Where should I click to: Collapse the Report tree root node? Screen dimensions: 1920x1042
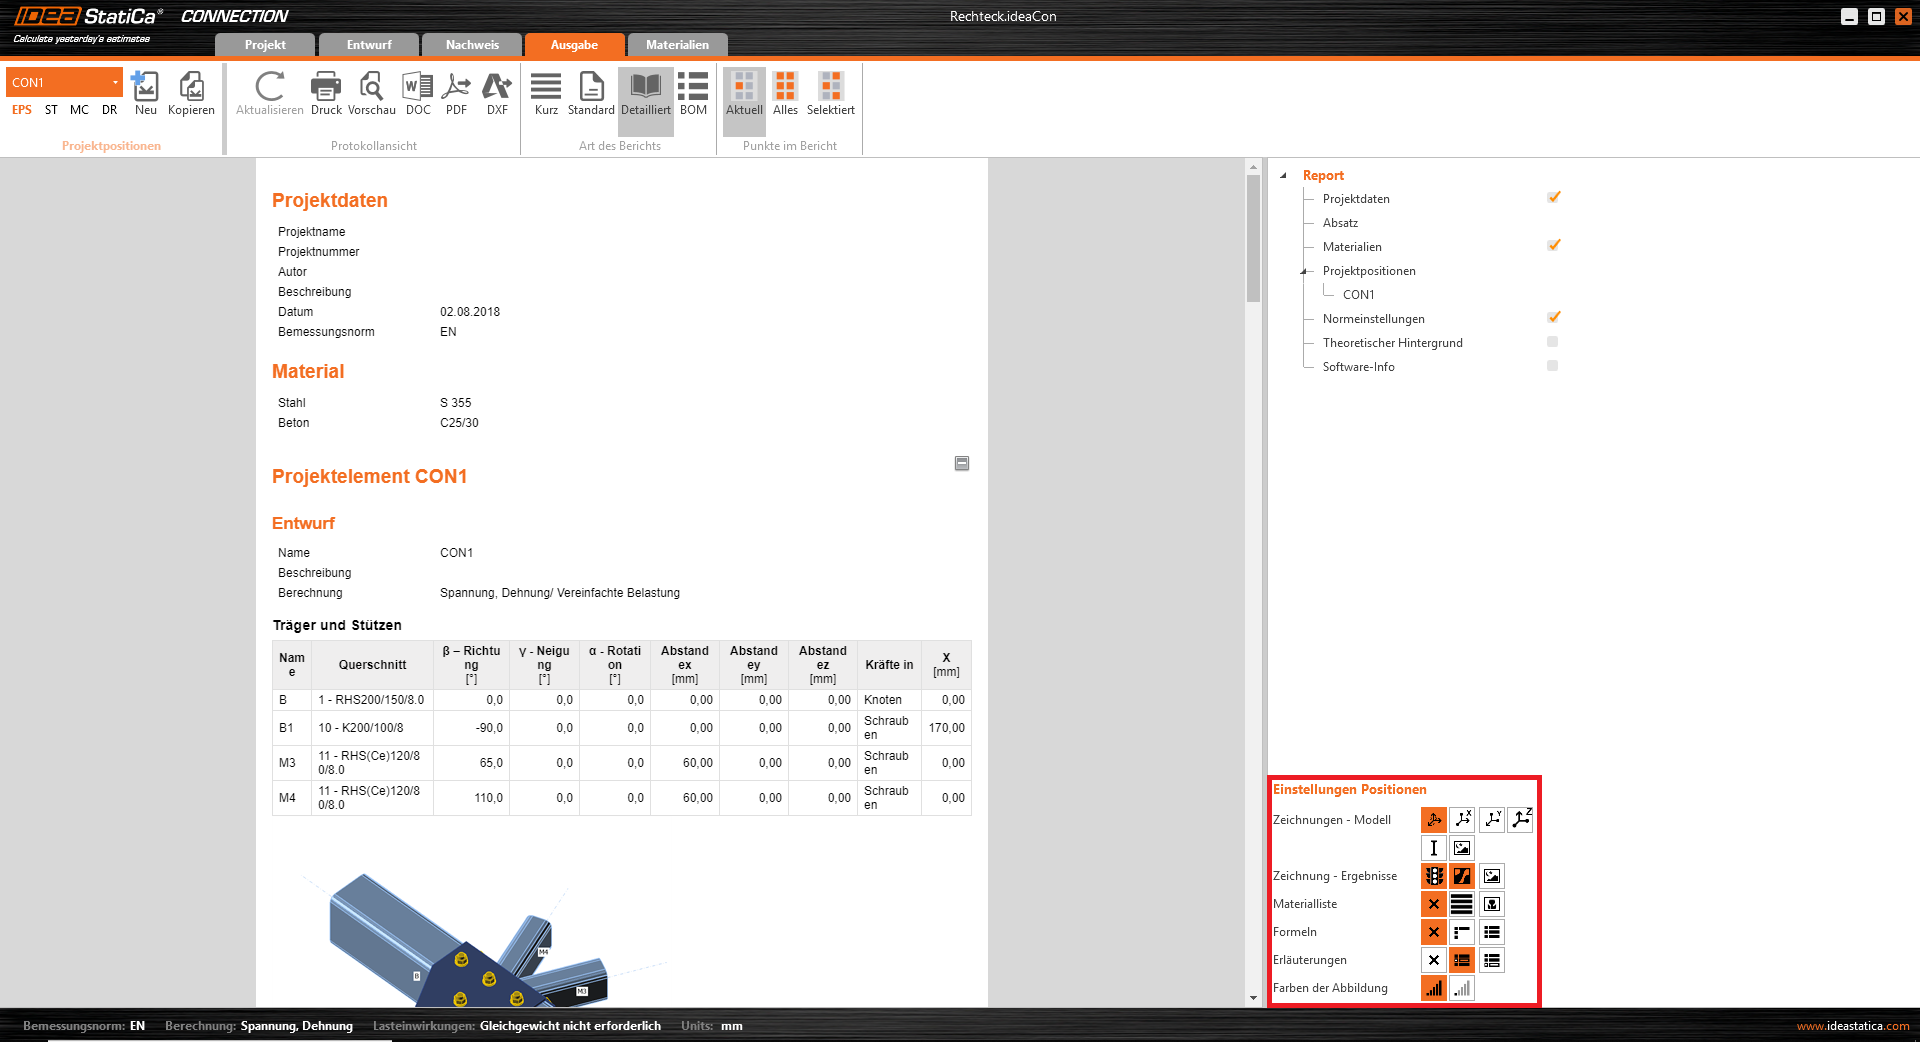[1284, 176]
